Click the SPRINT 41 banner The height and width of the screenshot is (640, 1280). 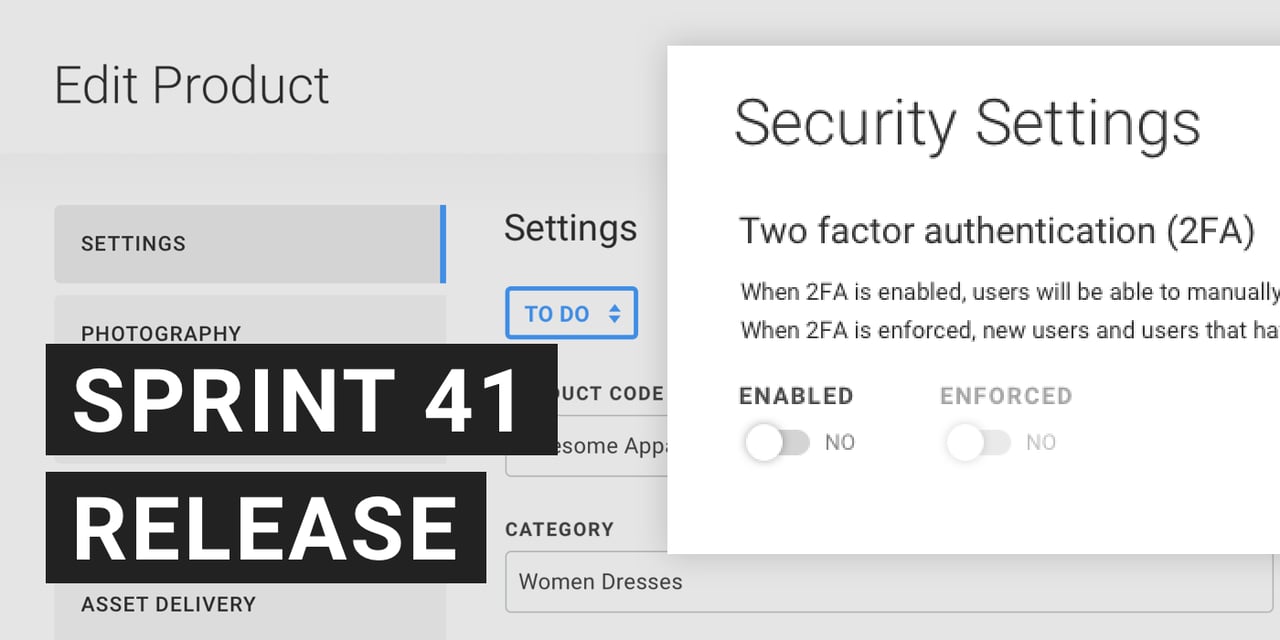tap(300, 400)
